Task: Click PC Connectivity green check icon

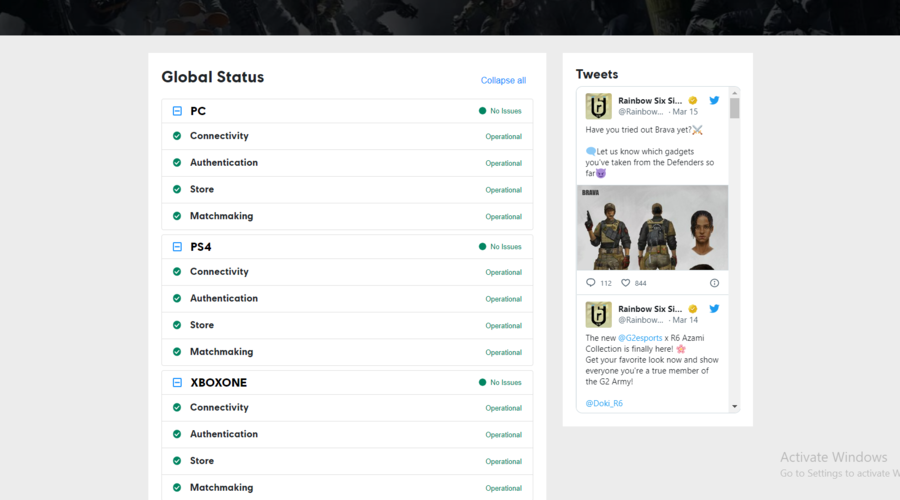Action: pos(177,136)
